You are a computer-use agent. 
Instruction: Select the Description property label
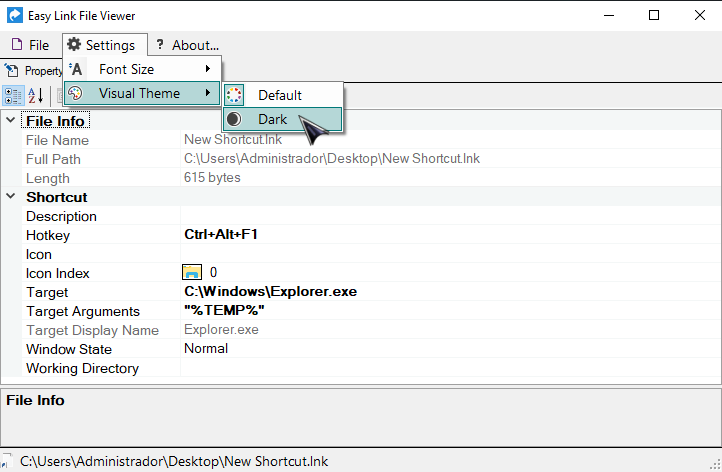click(61, 216)
